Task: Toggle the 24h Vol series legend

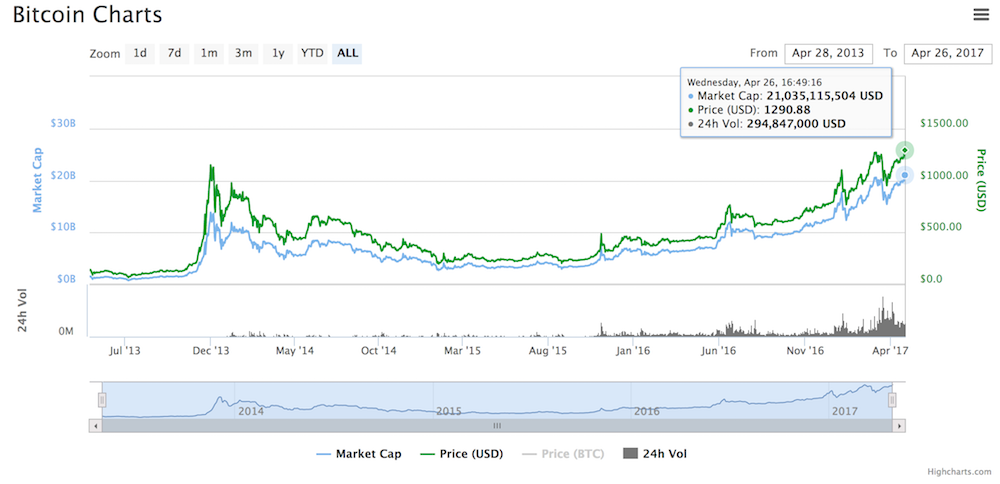Action: pos(654,454)
